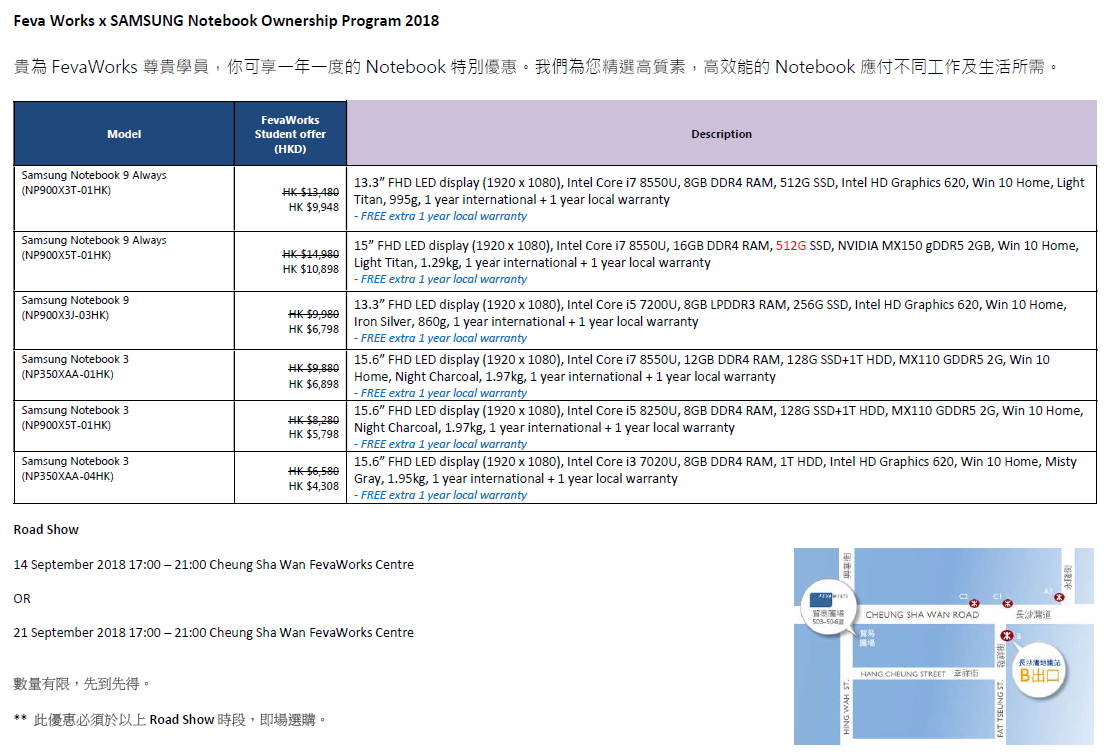Viewport: 1111px width, 753px height.
Task: Click struck-through price 'HK $9,980'
Action: [314, 314]
